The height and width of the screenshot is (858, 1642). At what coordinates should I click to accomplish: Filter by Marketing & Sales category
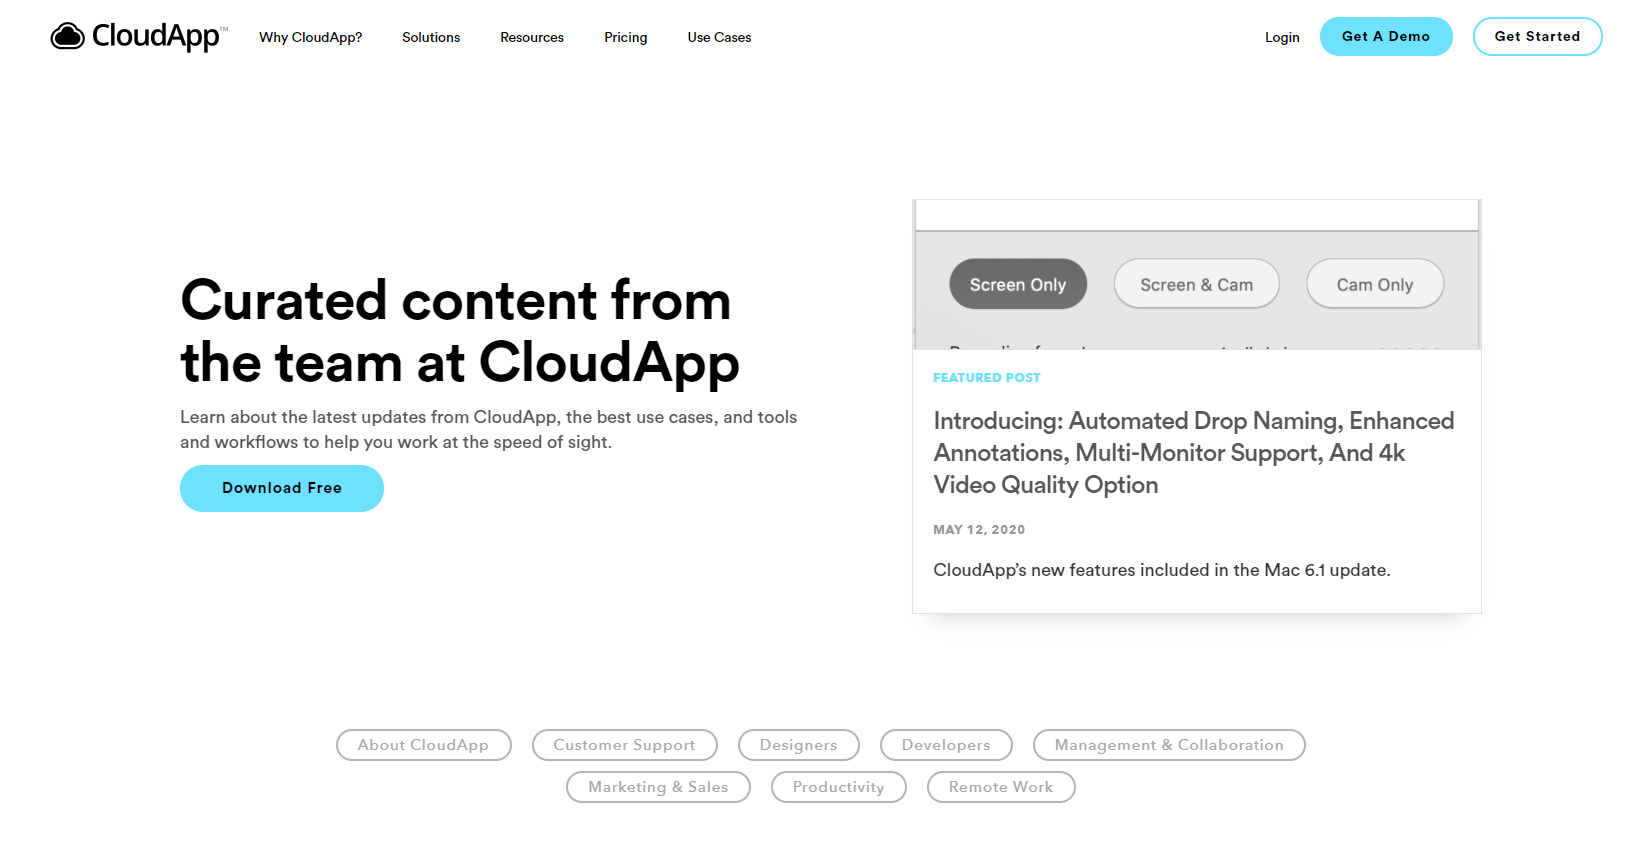pyautogui.click(x=658, y=787)
